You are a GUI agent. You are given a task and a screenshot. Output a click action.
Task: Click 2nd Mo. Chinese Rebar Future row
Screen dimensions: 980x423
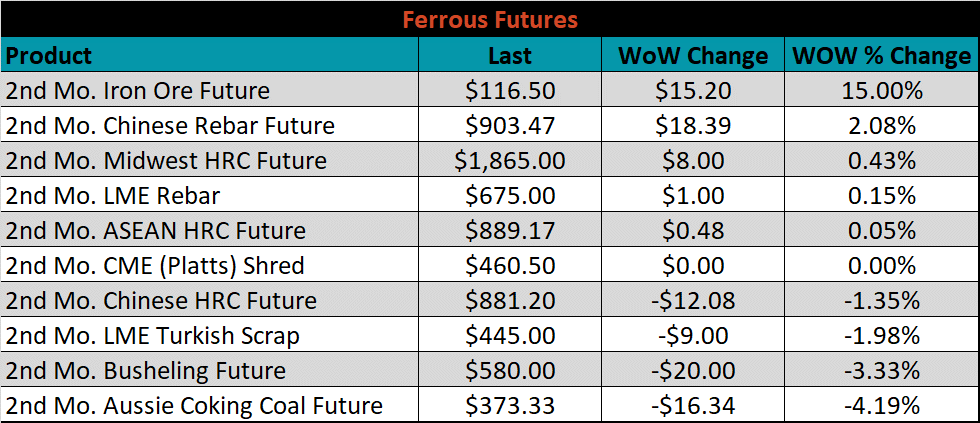[490, 125]
